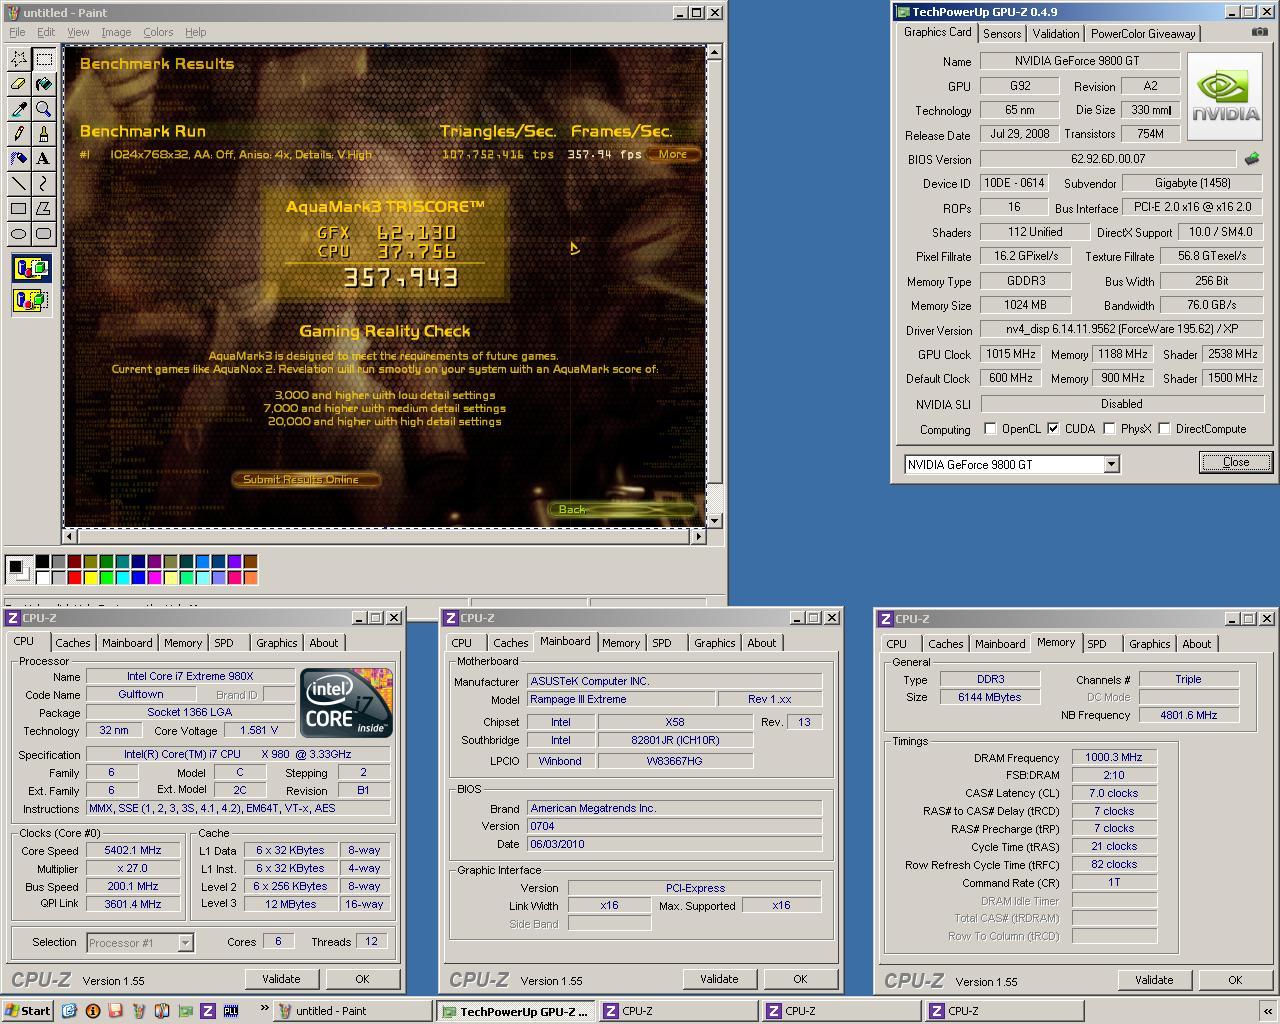Toggle the OpenCL checkbox
Image resolution: width=1280 pixels, height=1024 pixels.
[x=990, y=428]
